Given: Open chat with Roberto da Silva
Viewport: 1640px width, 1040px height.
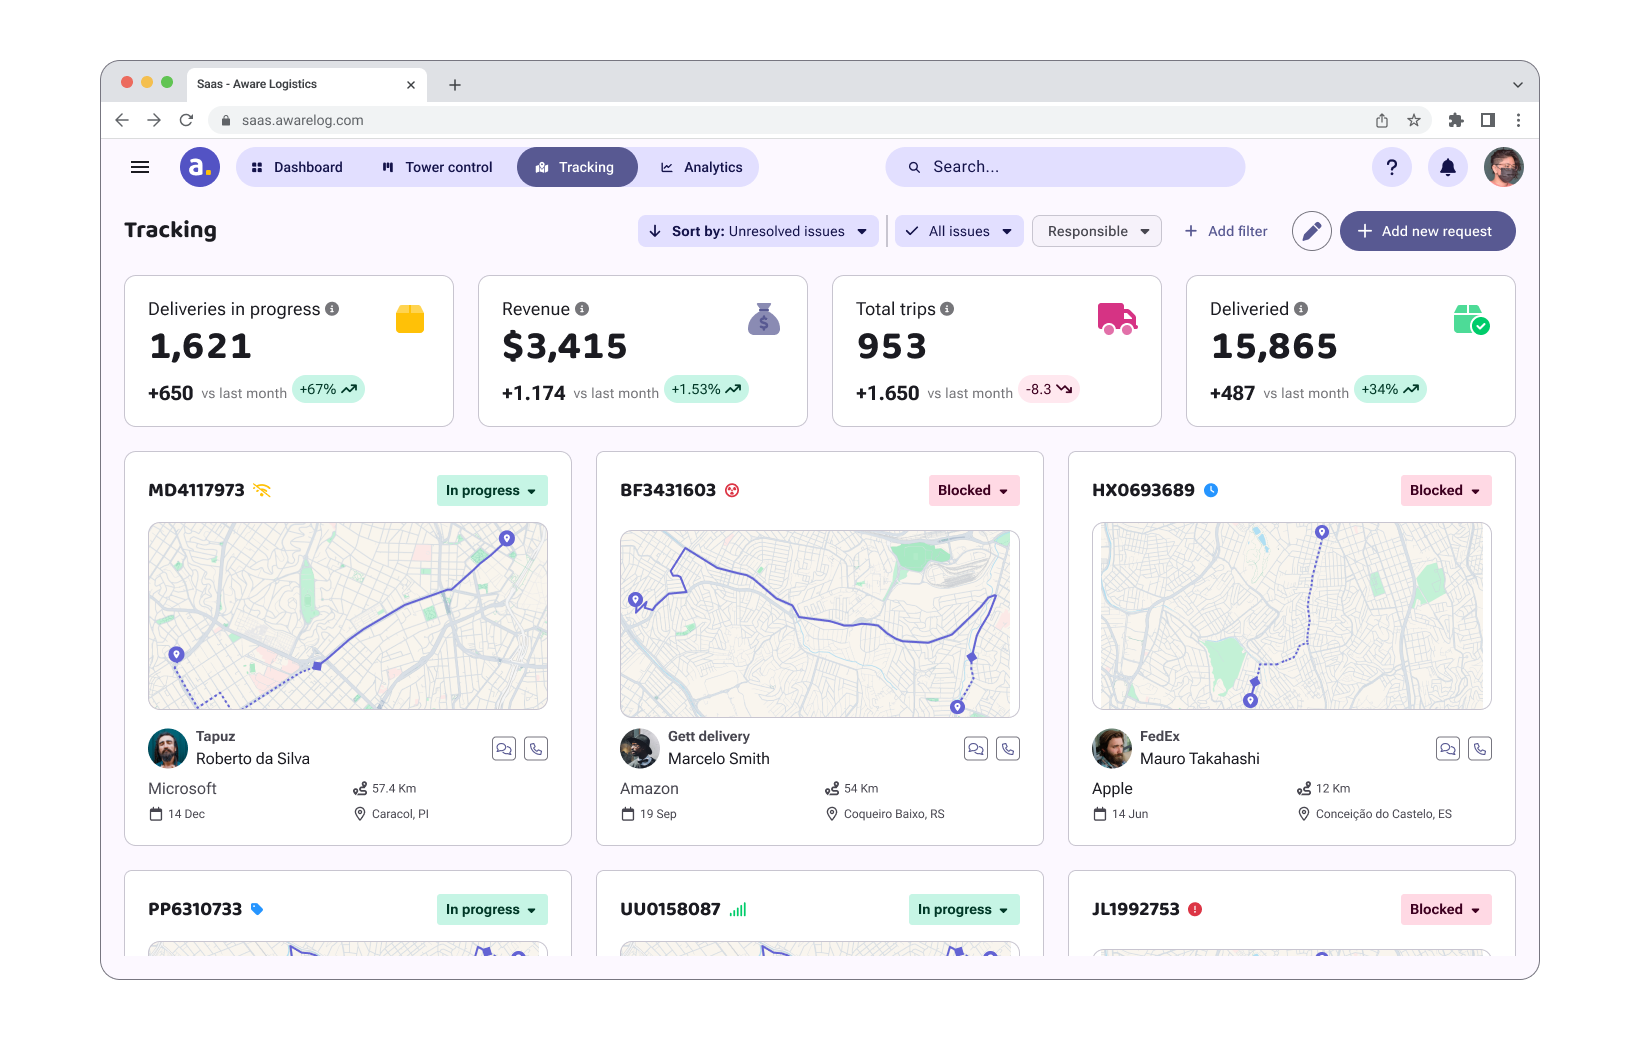Looking at the screenshot, I should point(504,748).
